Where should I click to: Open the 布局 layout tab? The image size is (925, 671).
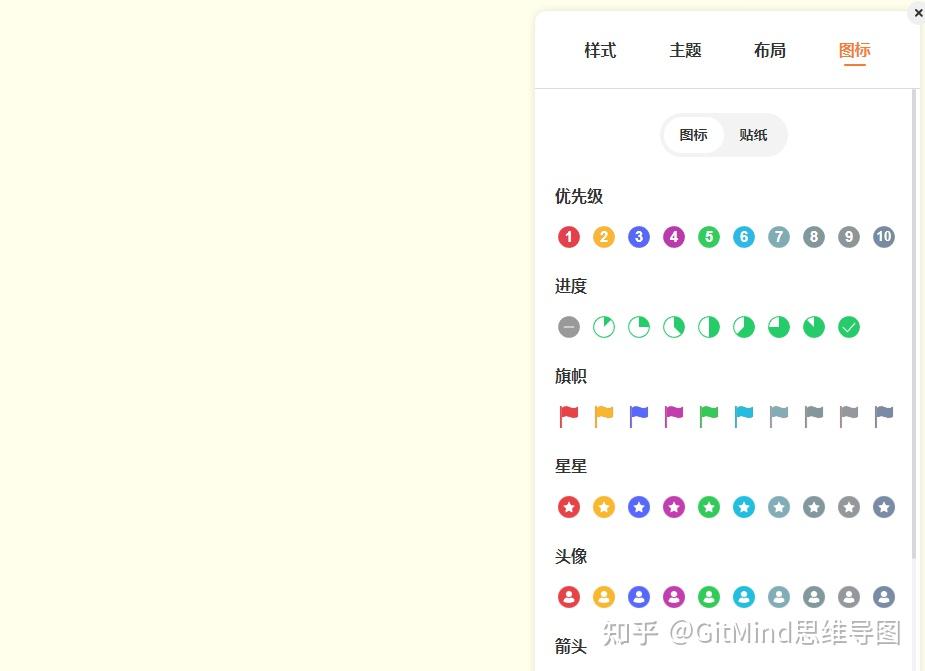click(769, 51)
